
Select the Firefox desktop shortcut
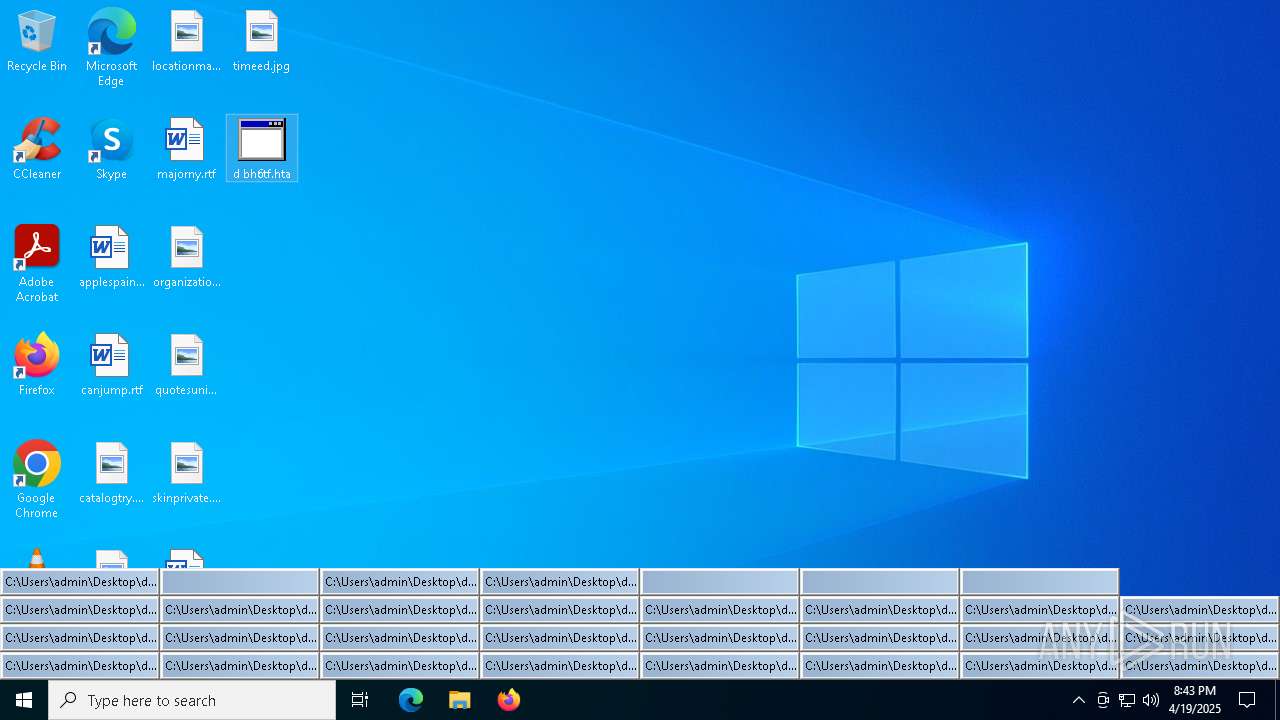(37, 365)
